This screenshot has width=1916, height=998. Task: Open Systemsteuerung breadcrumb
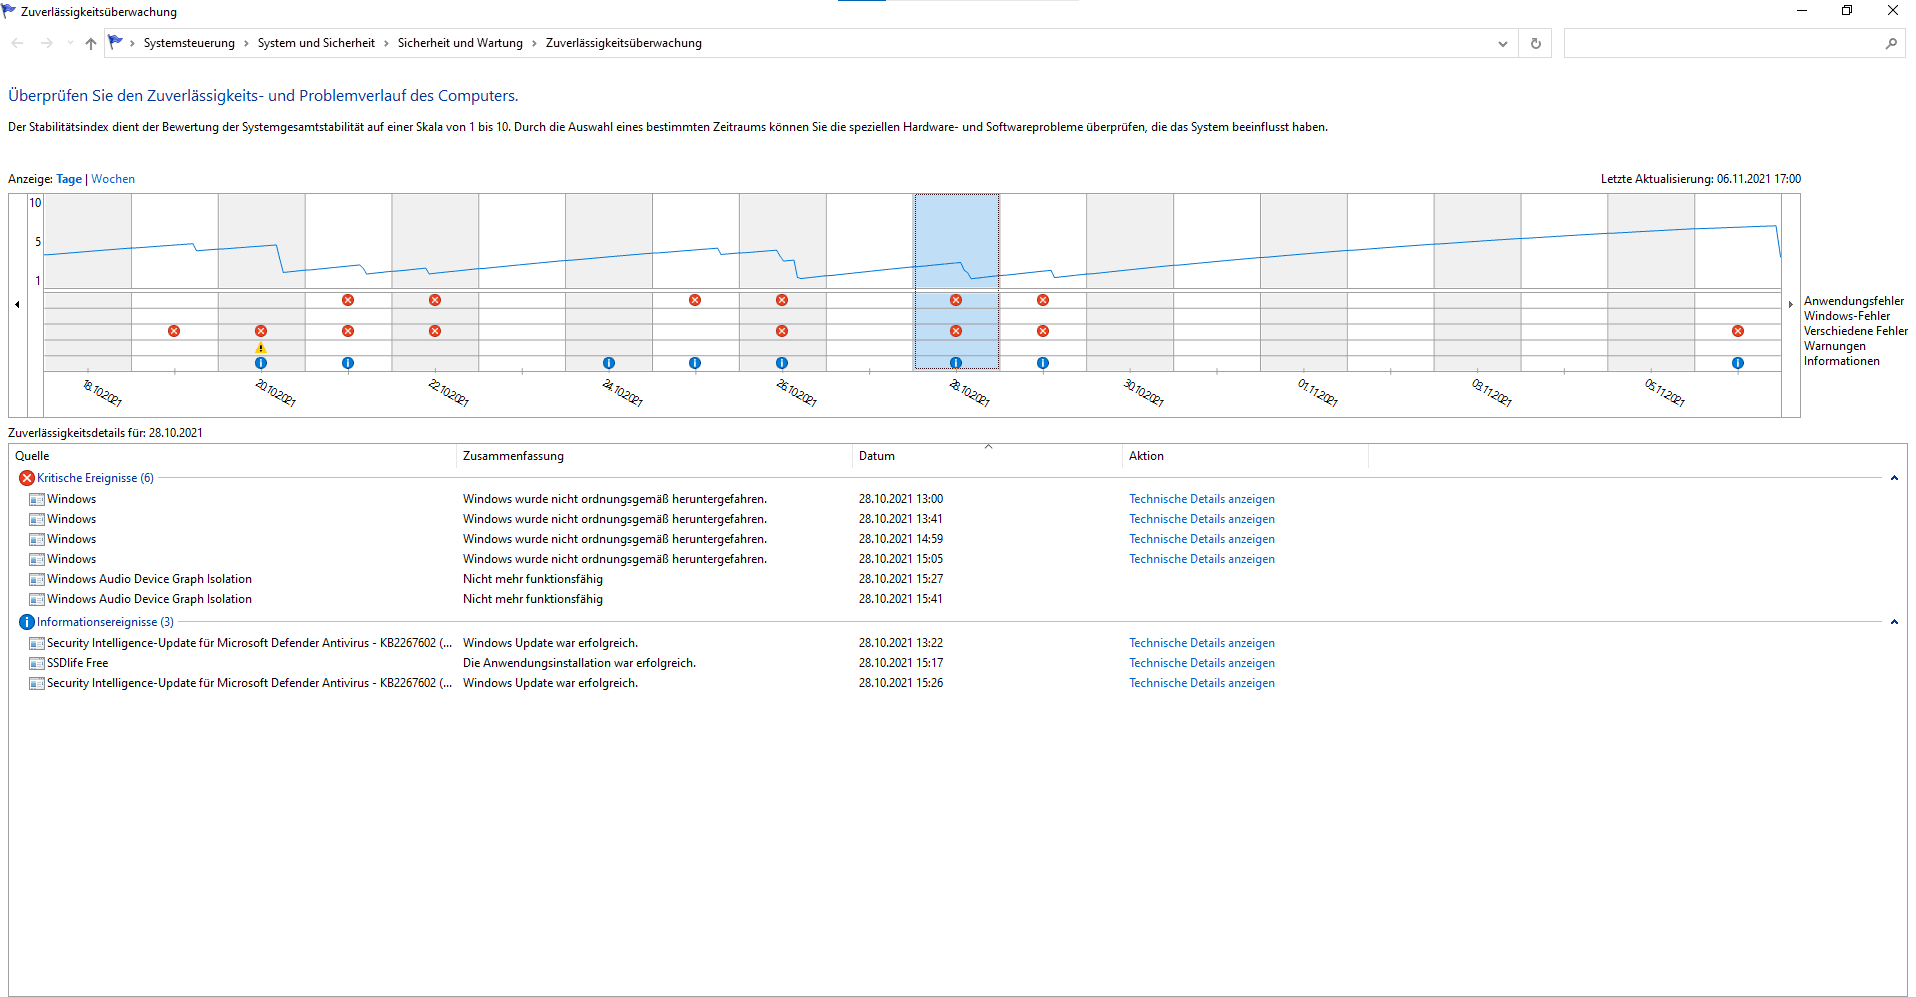tap(189, 43)
